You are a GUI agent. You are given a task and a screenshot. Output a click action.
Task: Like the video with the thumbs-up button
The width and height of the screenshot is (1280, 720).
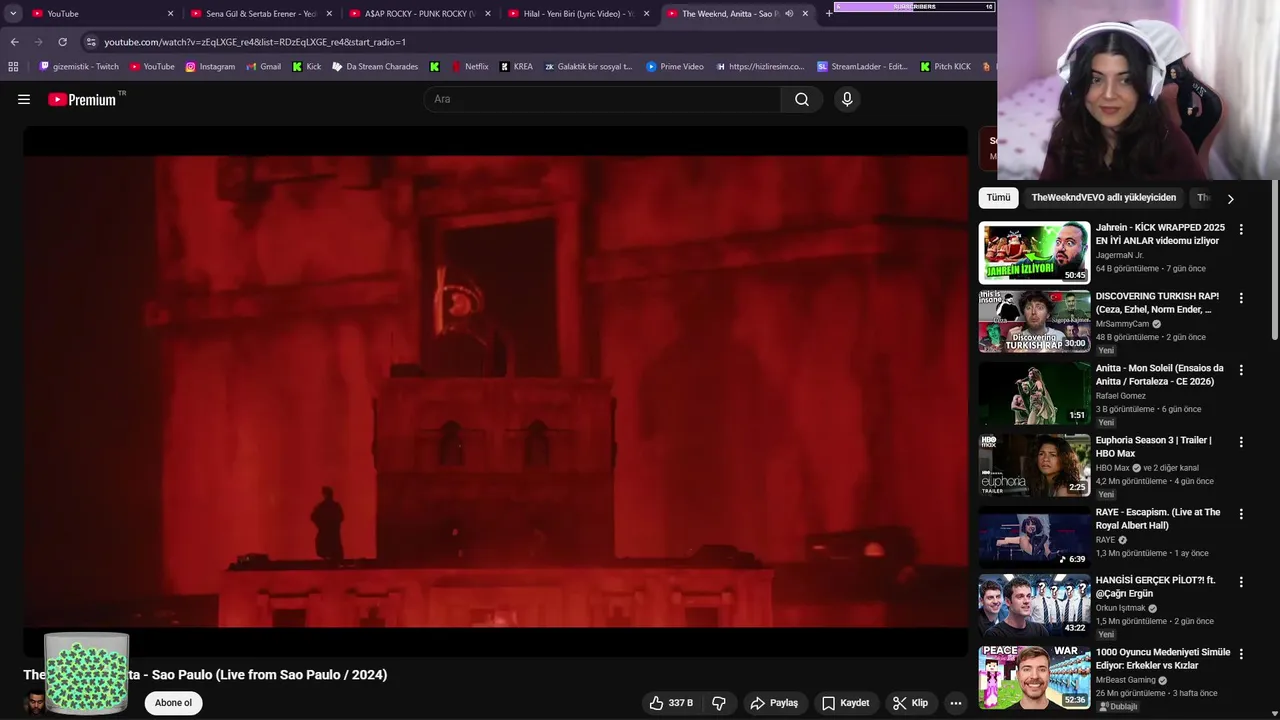(671, 703)
